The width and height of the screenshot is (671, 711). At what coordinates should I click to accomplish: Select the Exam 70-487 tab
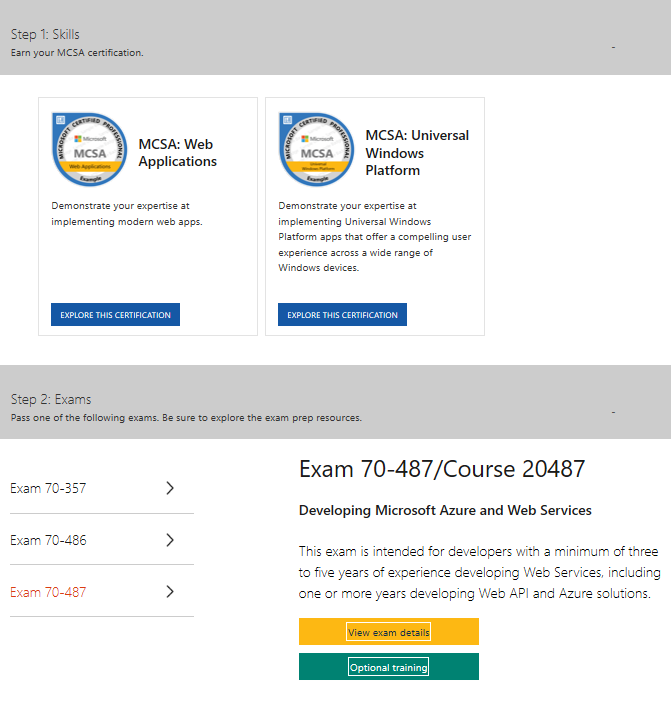coord(102,592)
